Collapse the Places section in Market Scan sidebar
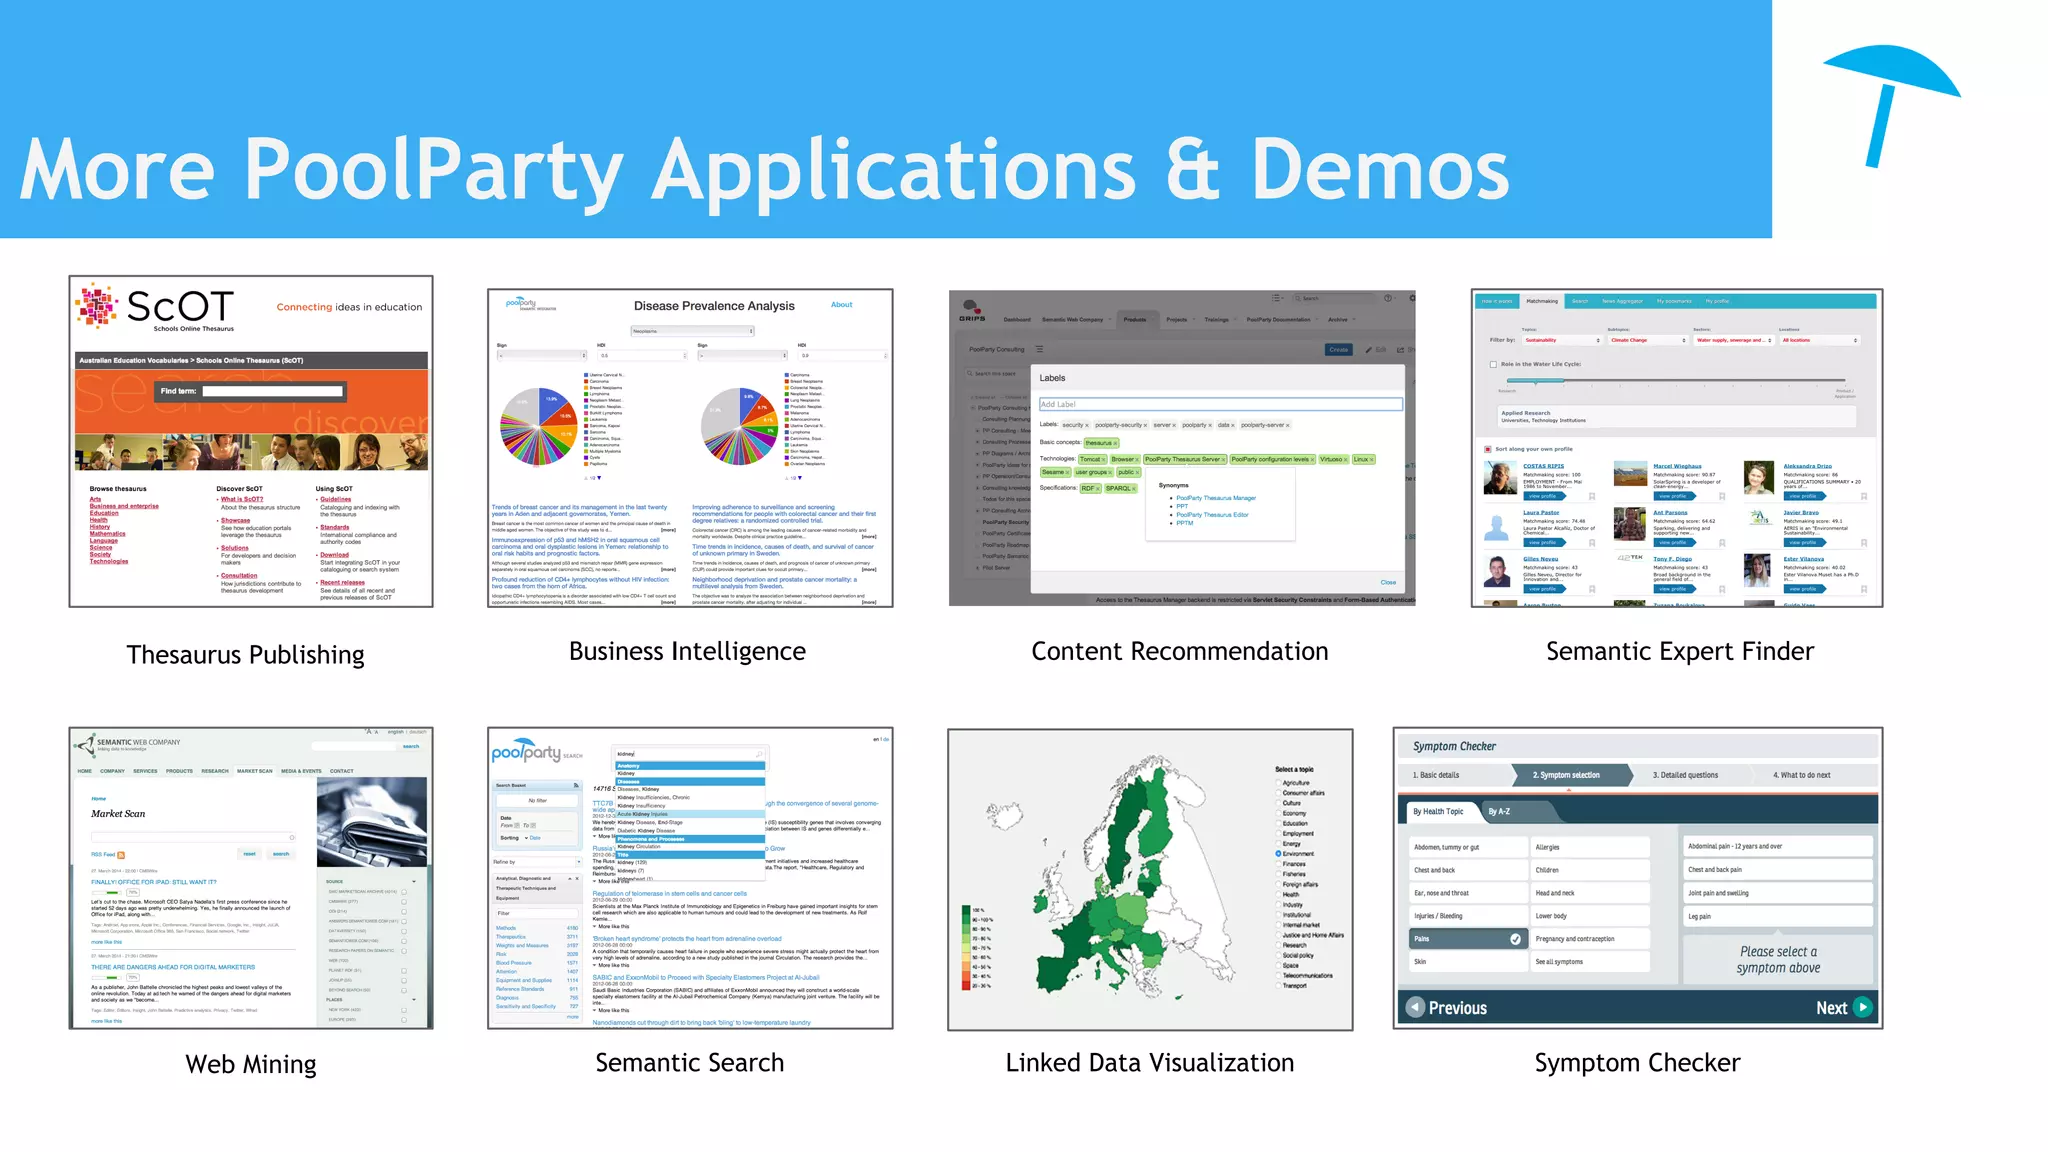 pyautogui.click(x=414, y=1000)
